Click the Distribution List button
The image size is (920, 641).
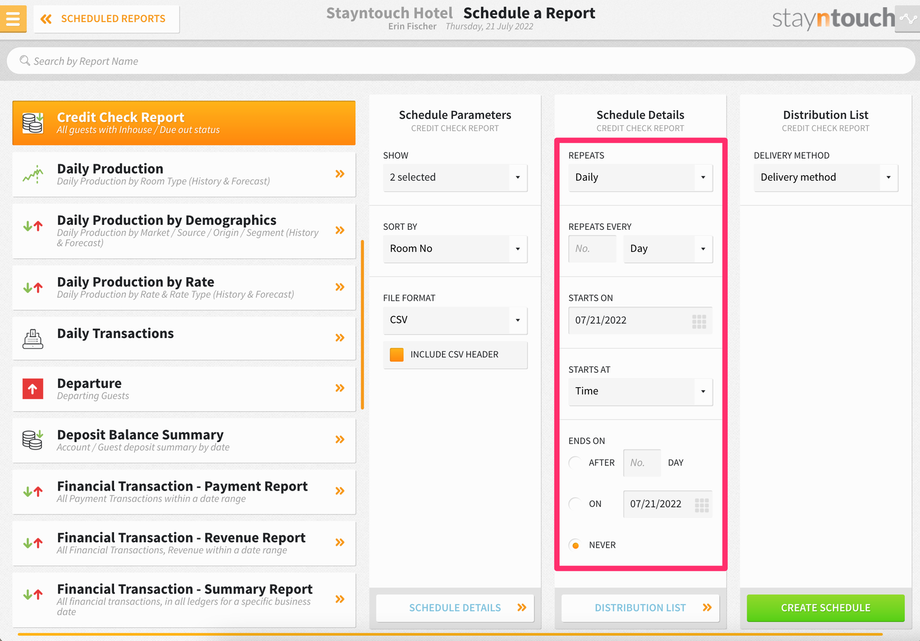(640, 608)
